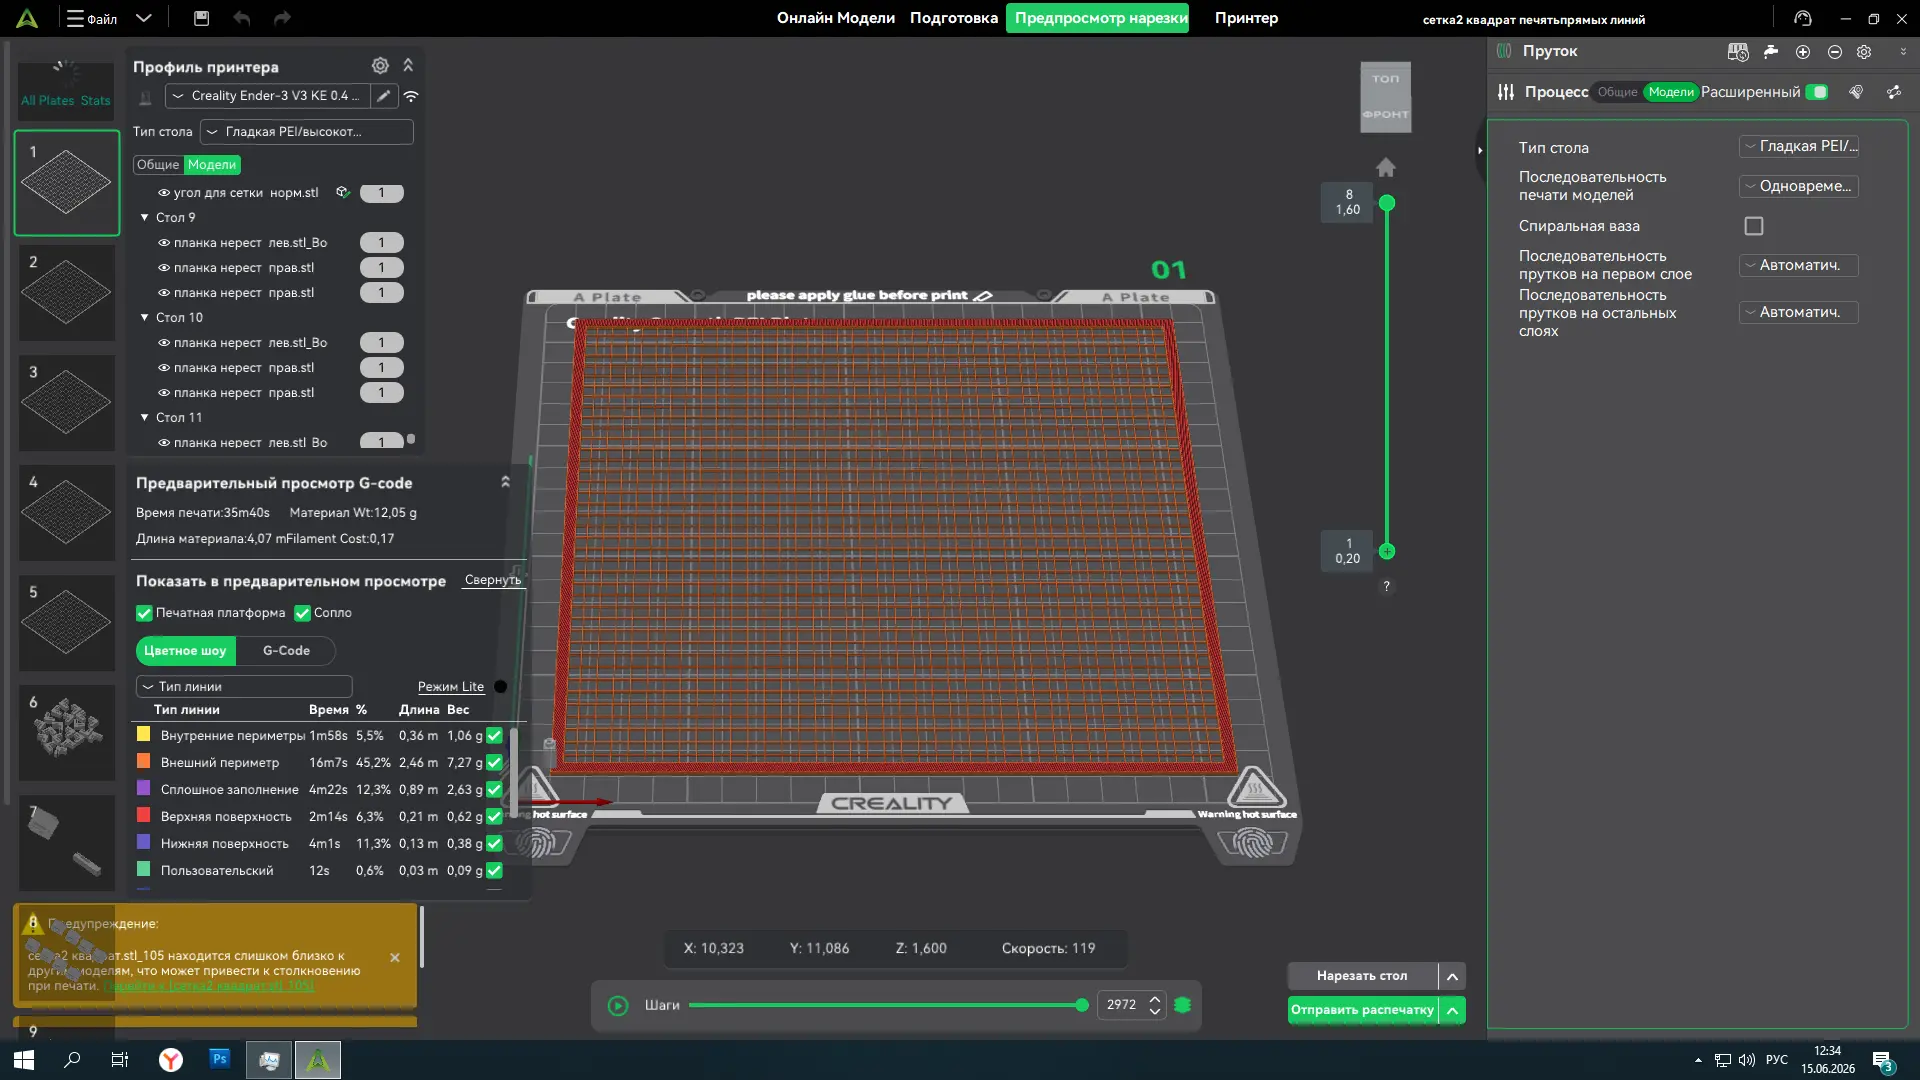Click the Шаги step slider handle
This screenshot has width=1920, height=1080.
click(x=1081, y=1005)
